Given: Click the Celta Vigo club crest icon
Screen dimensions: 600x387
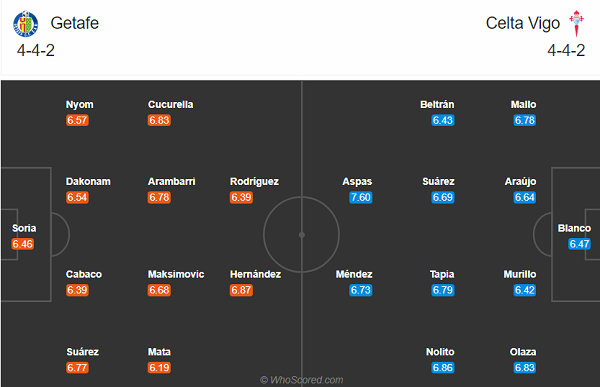Looking at the screenshot, I should coord(576,23).
